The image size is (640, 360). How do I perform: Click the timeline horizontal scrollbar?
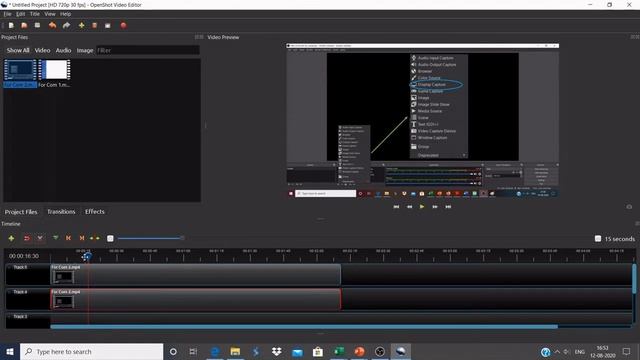[x=304, y=327]
